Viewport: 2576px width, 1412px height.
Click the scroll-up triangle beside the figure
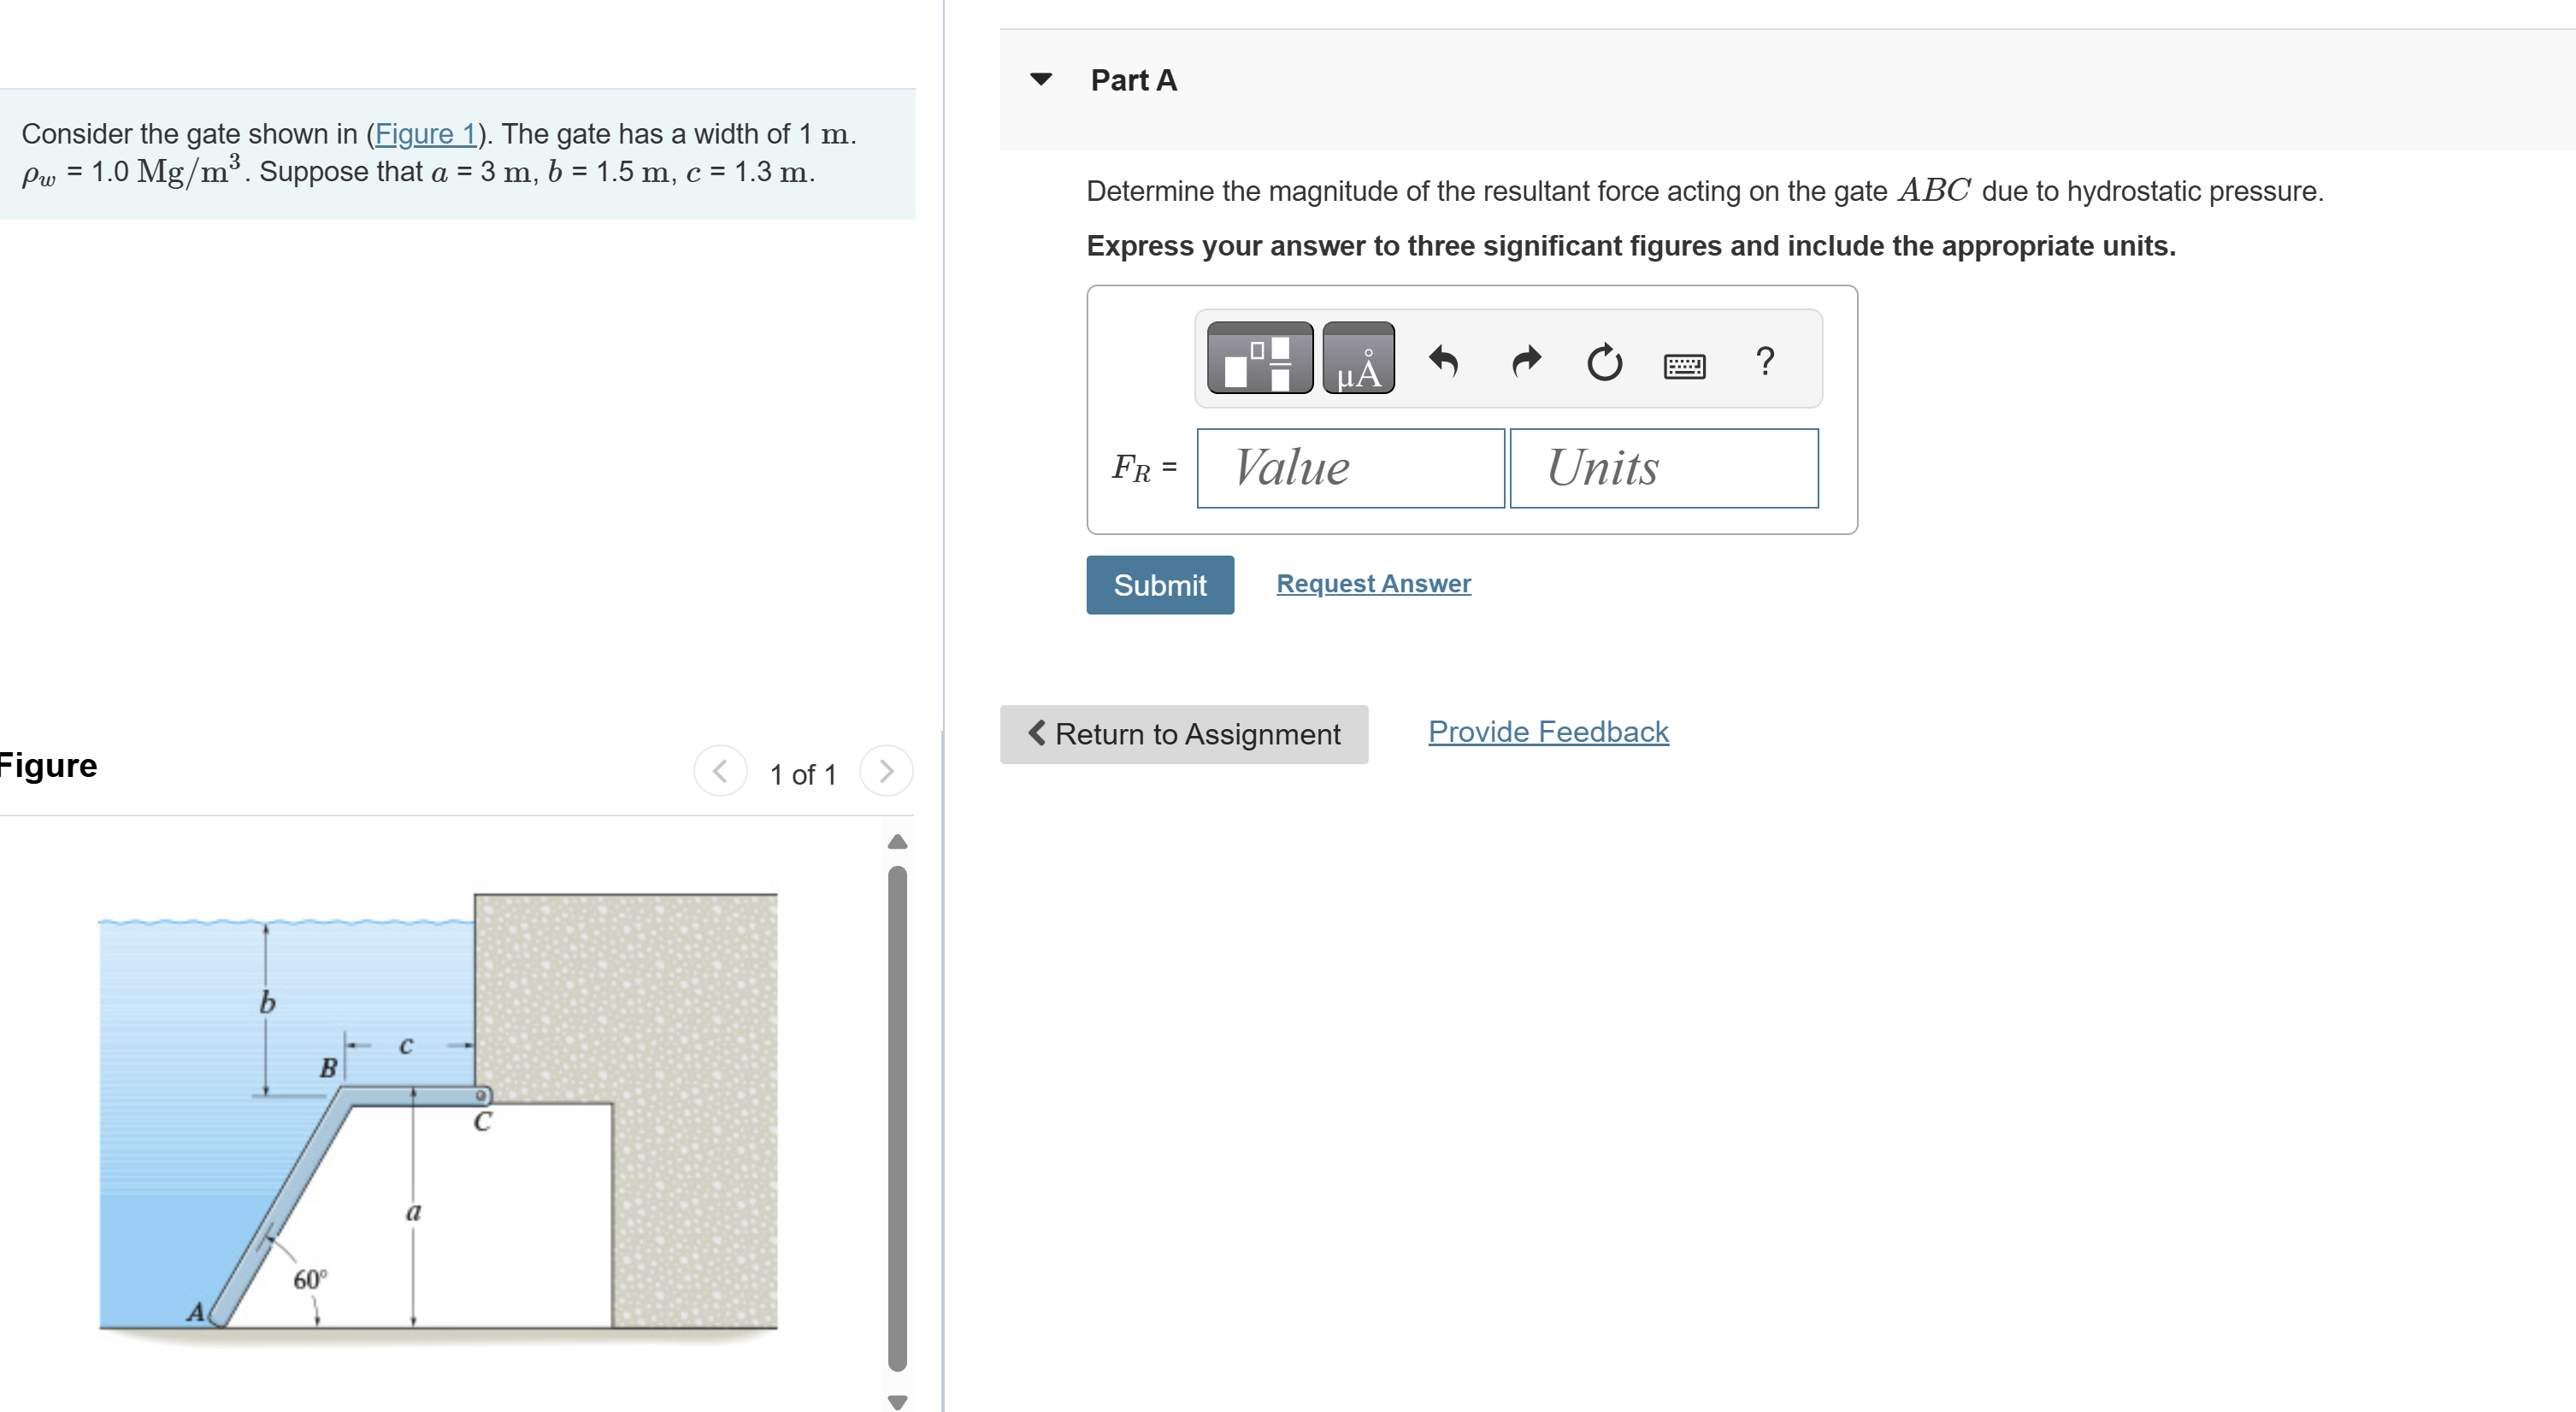click(896, 841)
